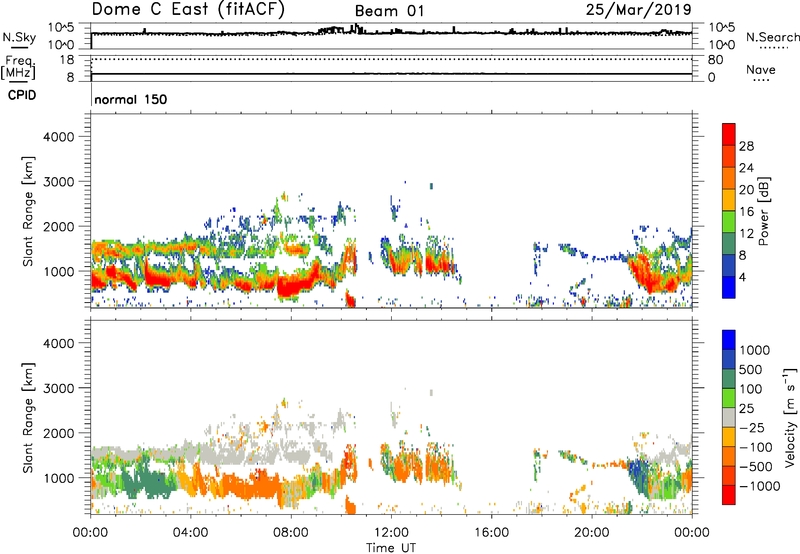Click the "normal 150" CPID value
Image resolution: width=800 pixels, height=554 pixels.
[131, 99]
